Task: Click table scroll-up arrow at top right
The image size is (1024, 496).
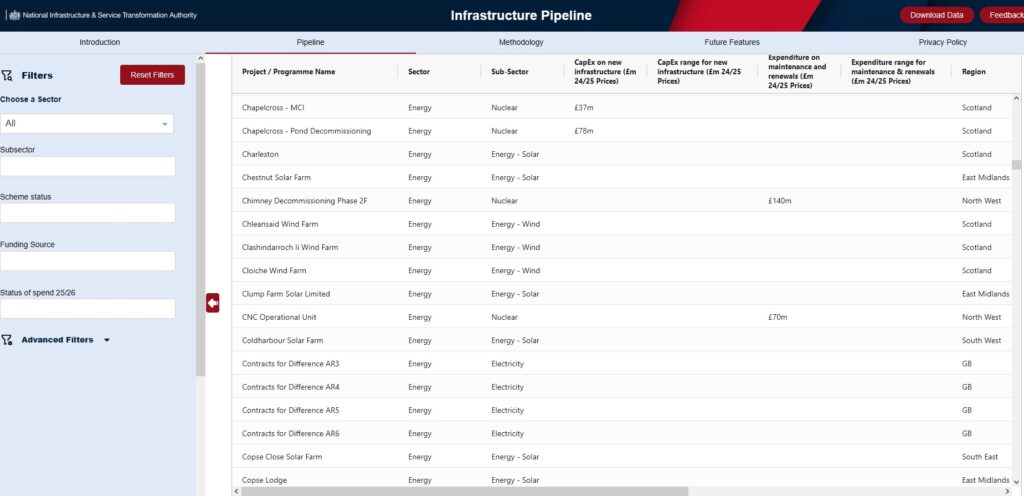Action: coord(1016,99)
